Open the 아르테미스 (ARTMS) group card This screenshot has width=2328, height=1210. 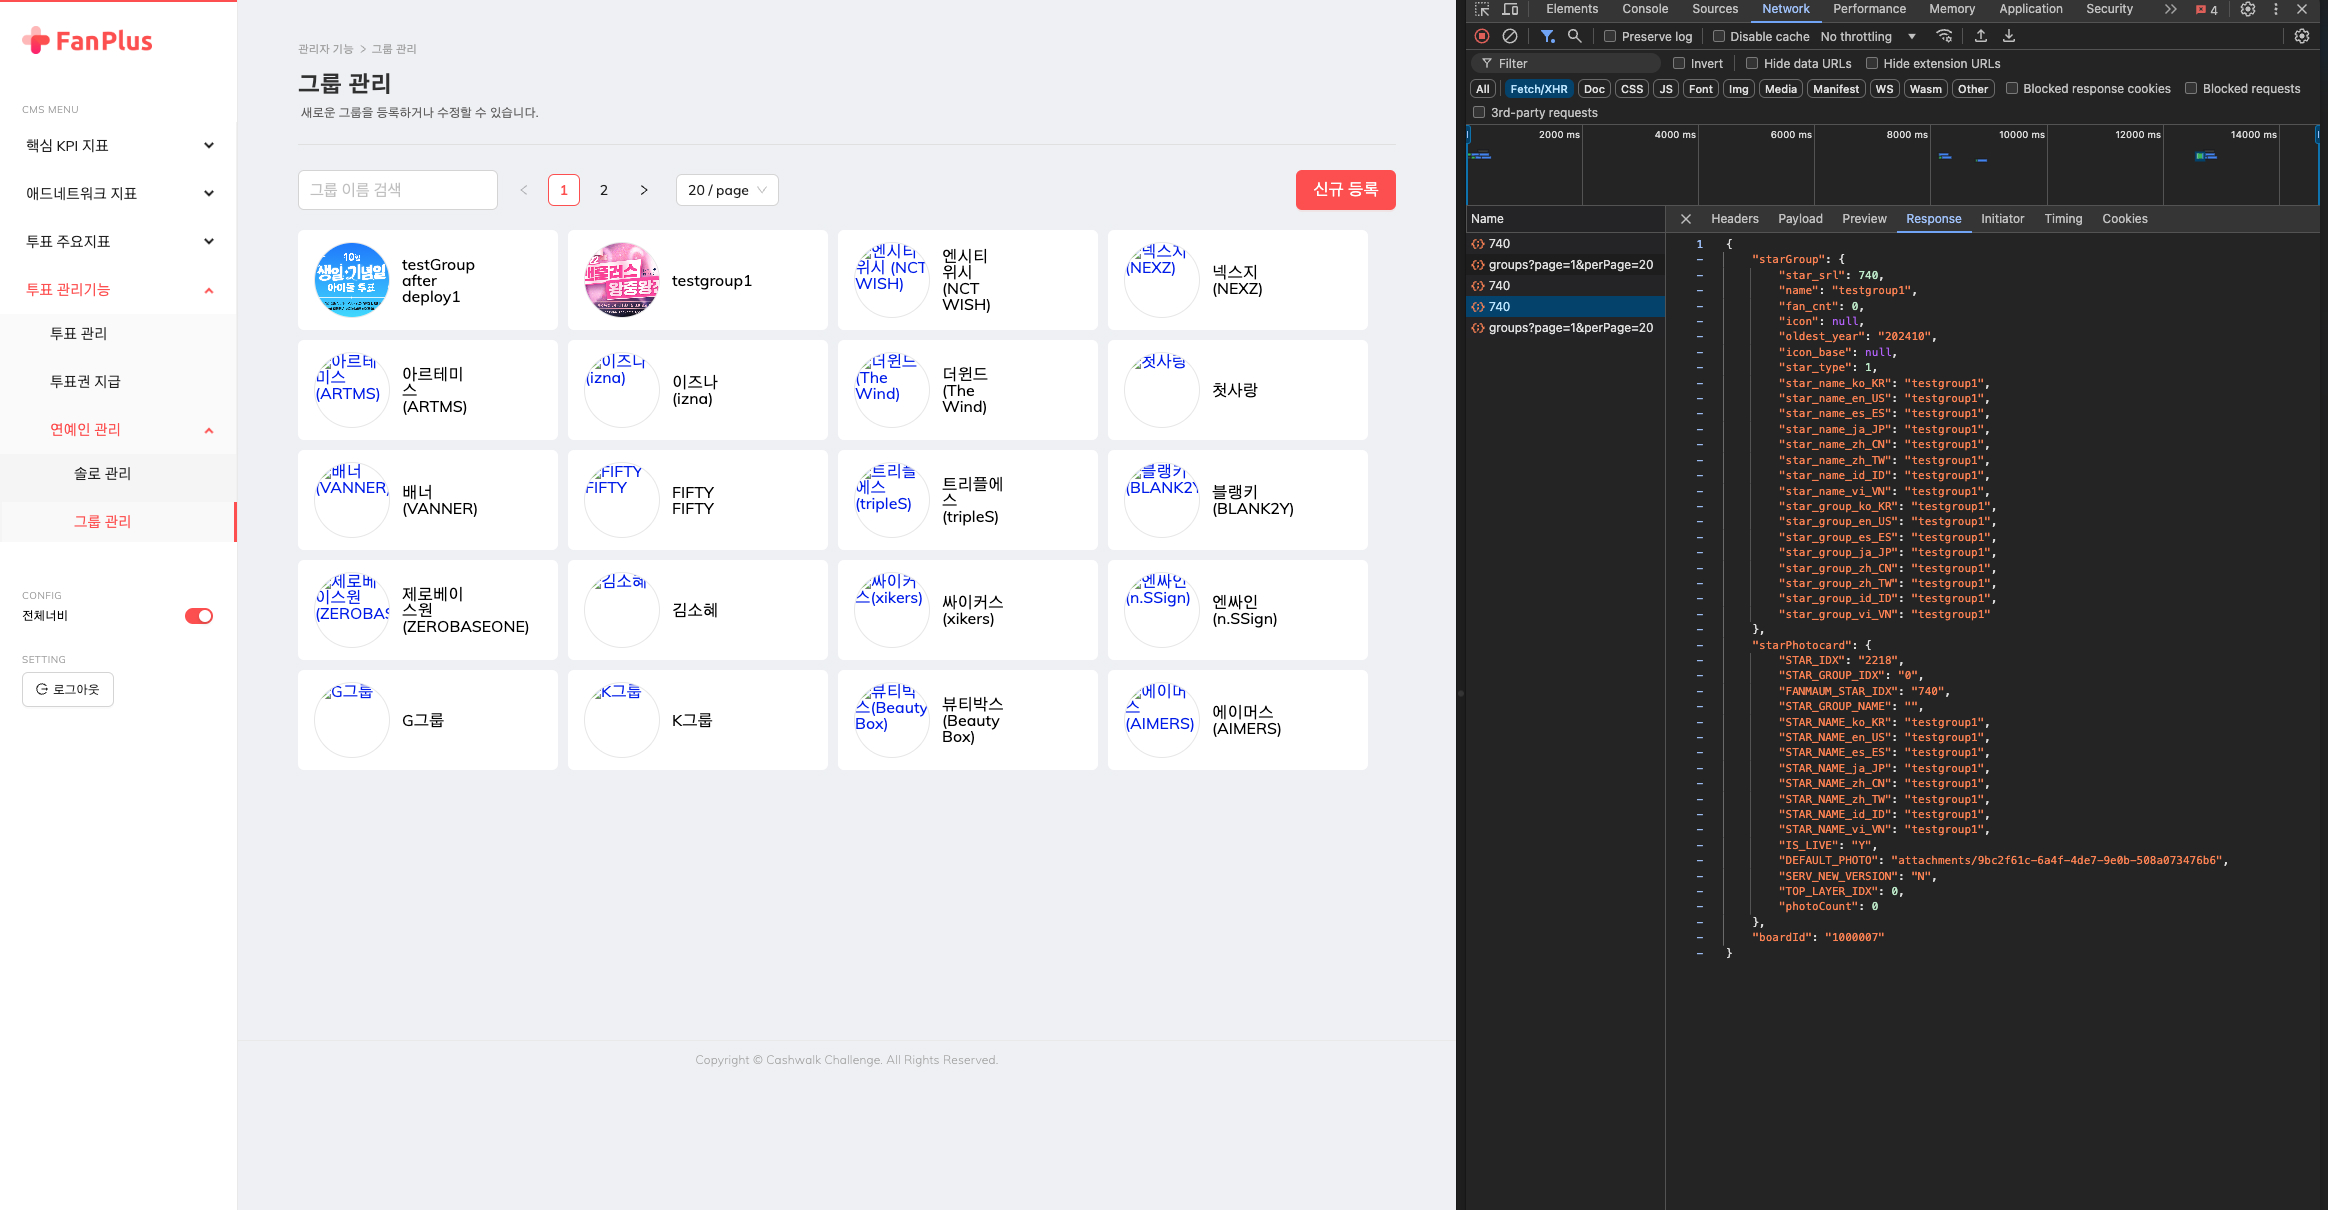click(x=428, y=390)
